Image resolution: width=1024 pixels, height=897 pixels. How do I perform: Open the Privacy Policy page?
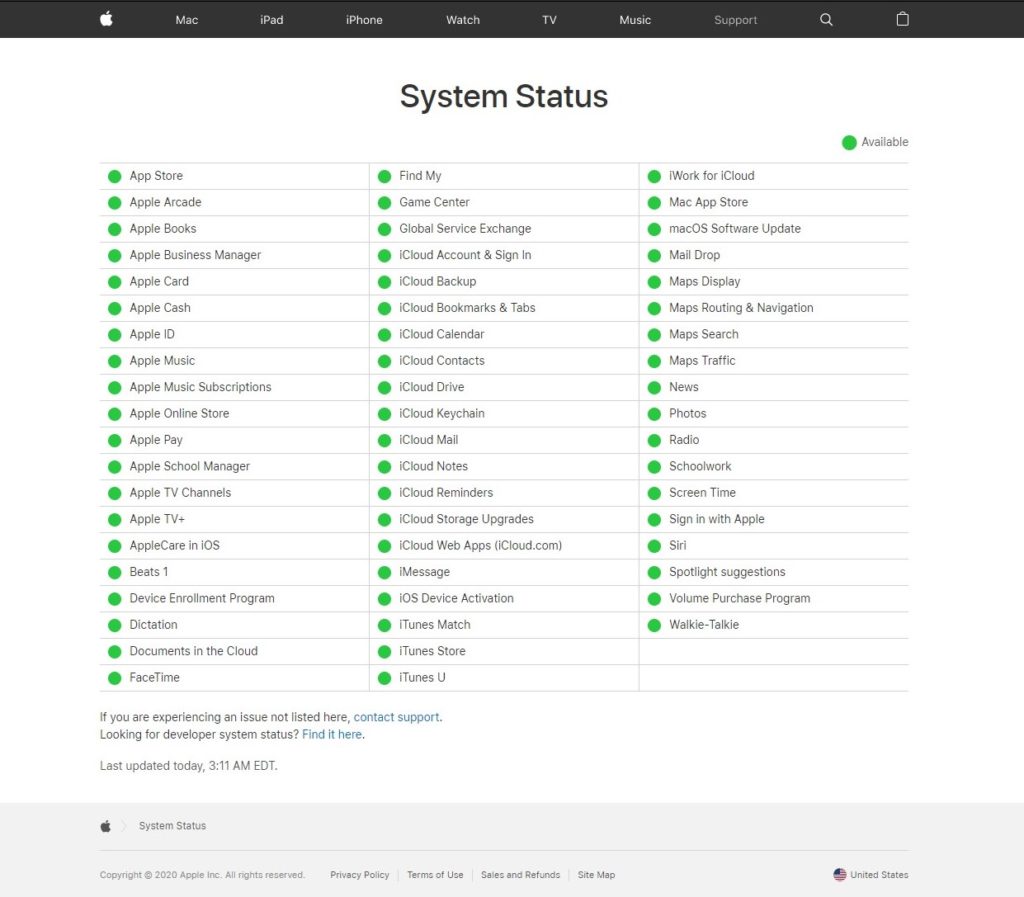tap(359, 874)
